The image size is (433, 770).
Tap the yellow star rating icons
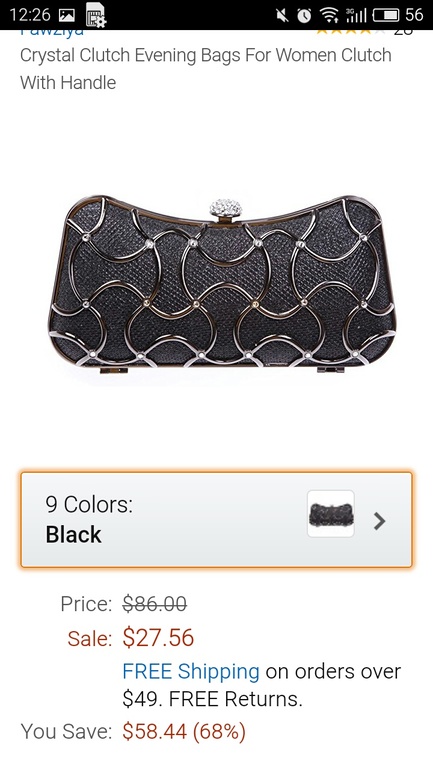[x=350, y=31]
